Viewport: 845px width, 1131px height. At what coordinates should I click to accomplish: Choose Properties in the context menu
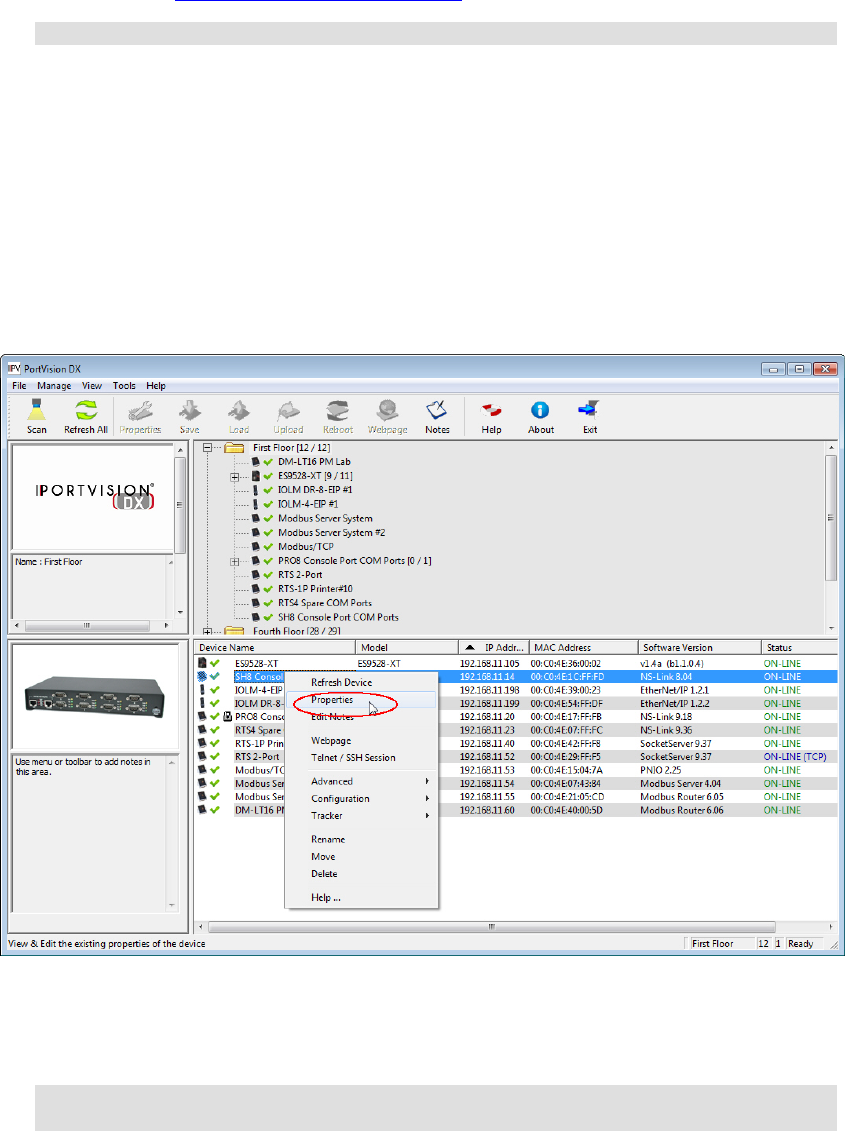click(362, 700)
